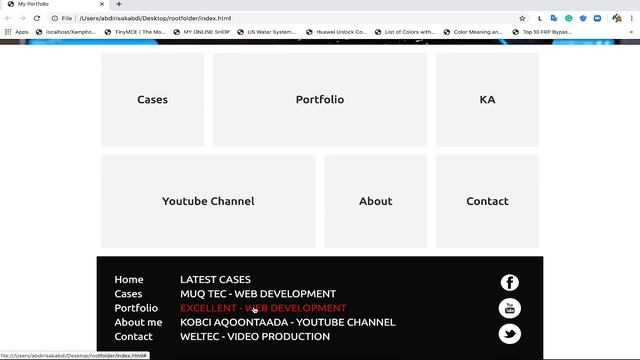Open the Facebook icon in footer

point(509,282)
